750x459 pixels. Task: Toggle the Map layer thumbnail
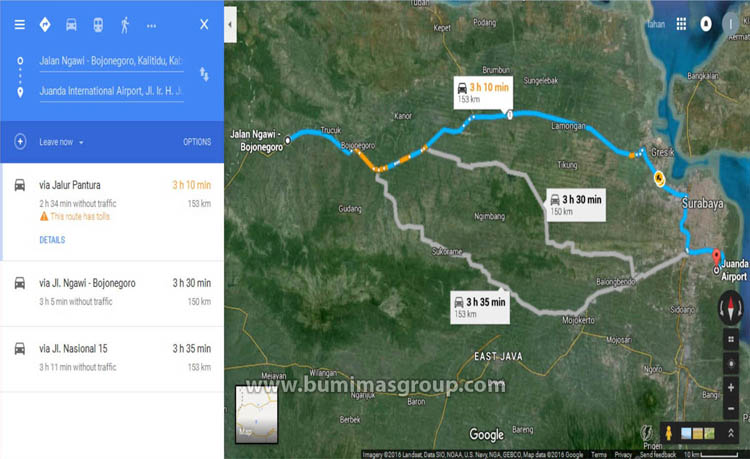(256, 415)
